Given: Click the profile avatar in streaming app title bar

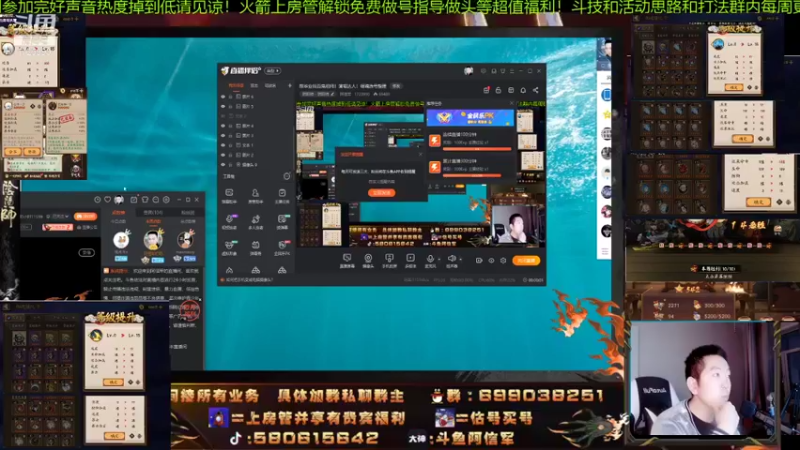Looking at the screenshot, I should click(x=468, y=71).
